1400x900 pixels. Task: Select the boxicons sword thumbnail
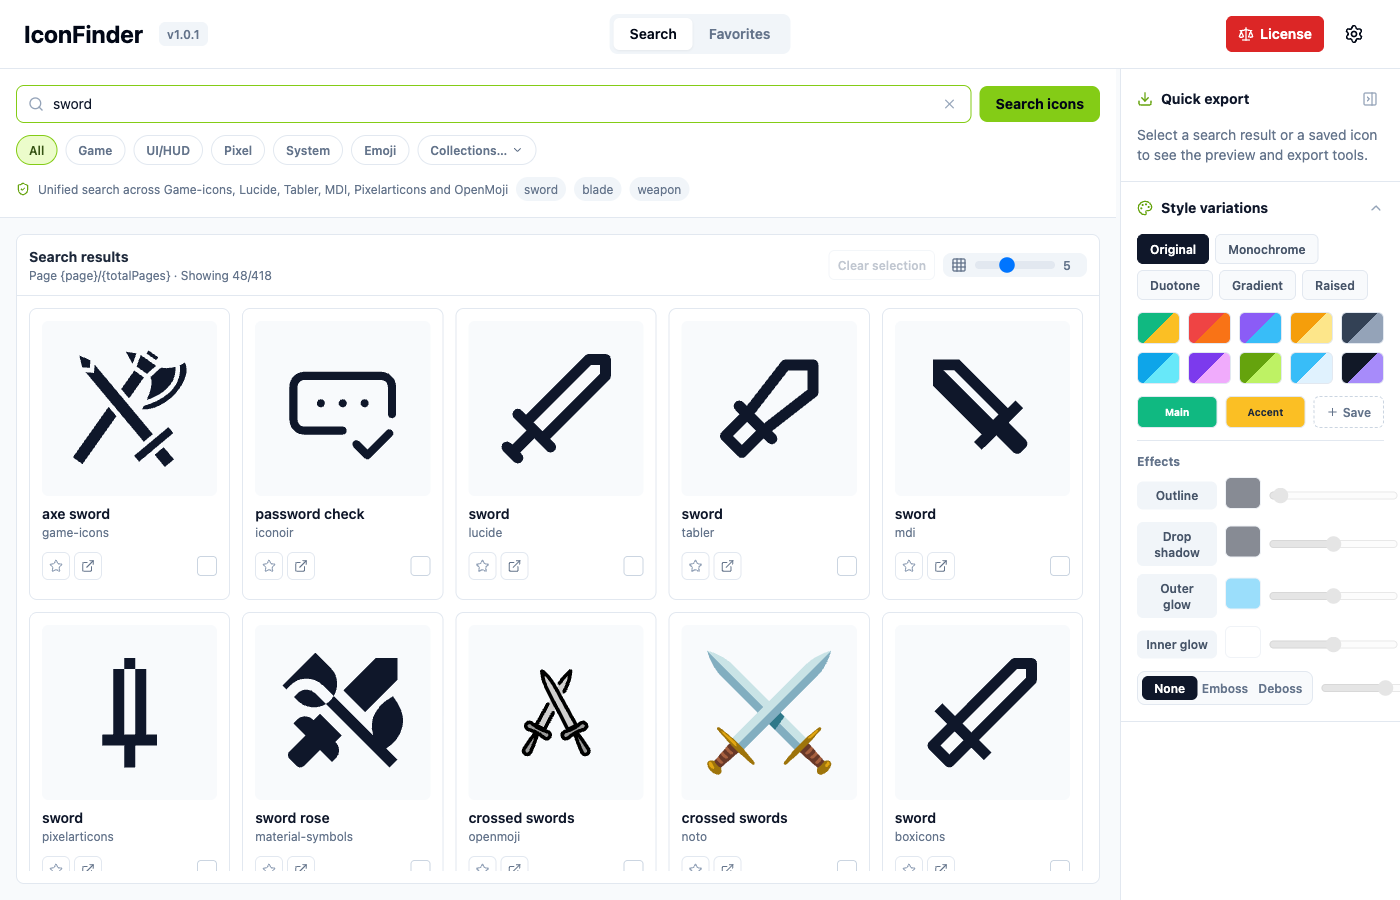point(982,712)
